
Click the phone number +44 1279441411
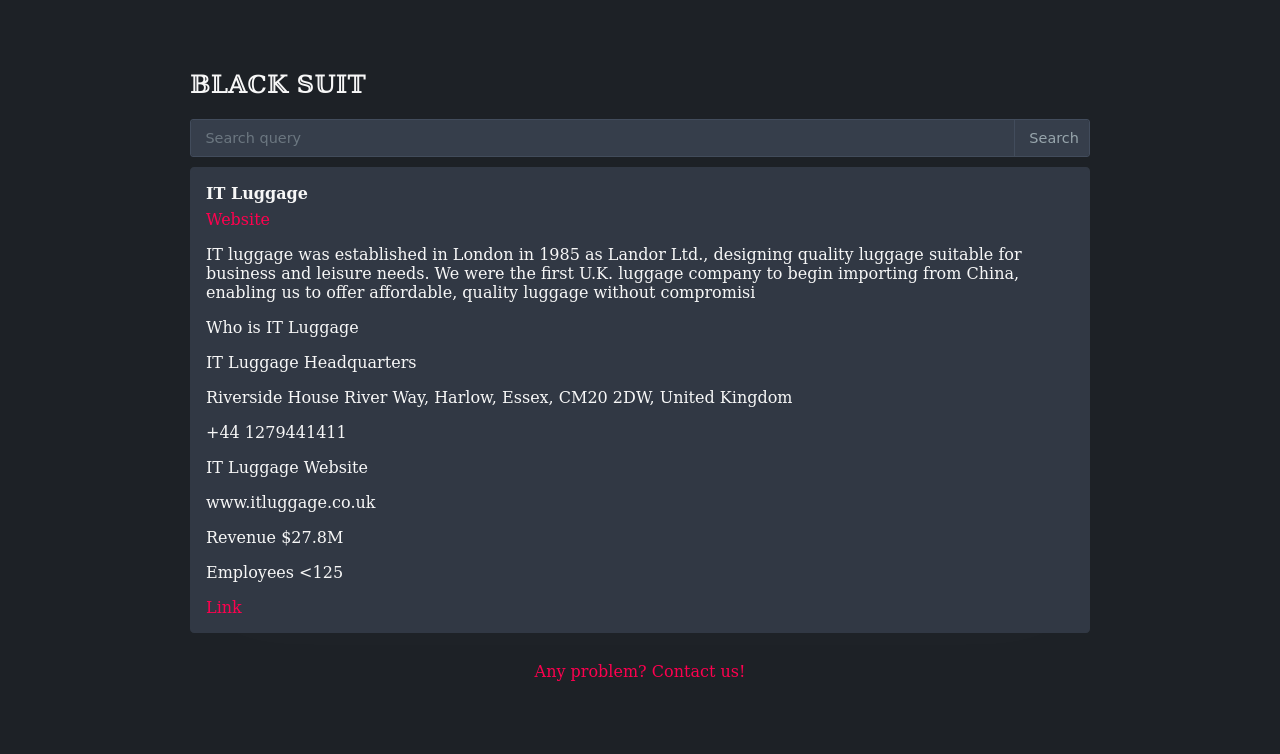(x=276, y=432)
